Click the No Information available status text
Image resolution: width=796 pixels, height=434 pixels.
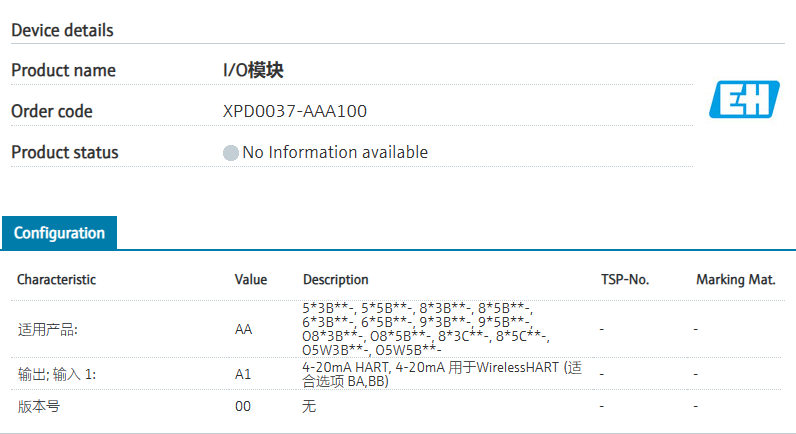(x=335, y=152)
